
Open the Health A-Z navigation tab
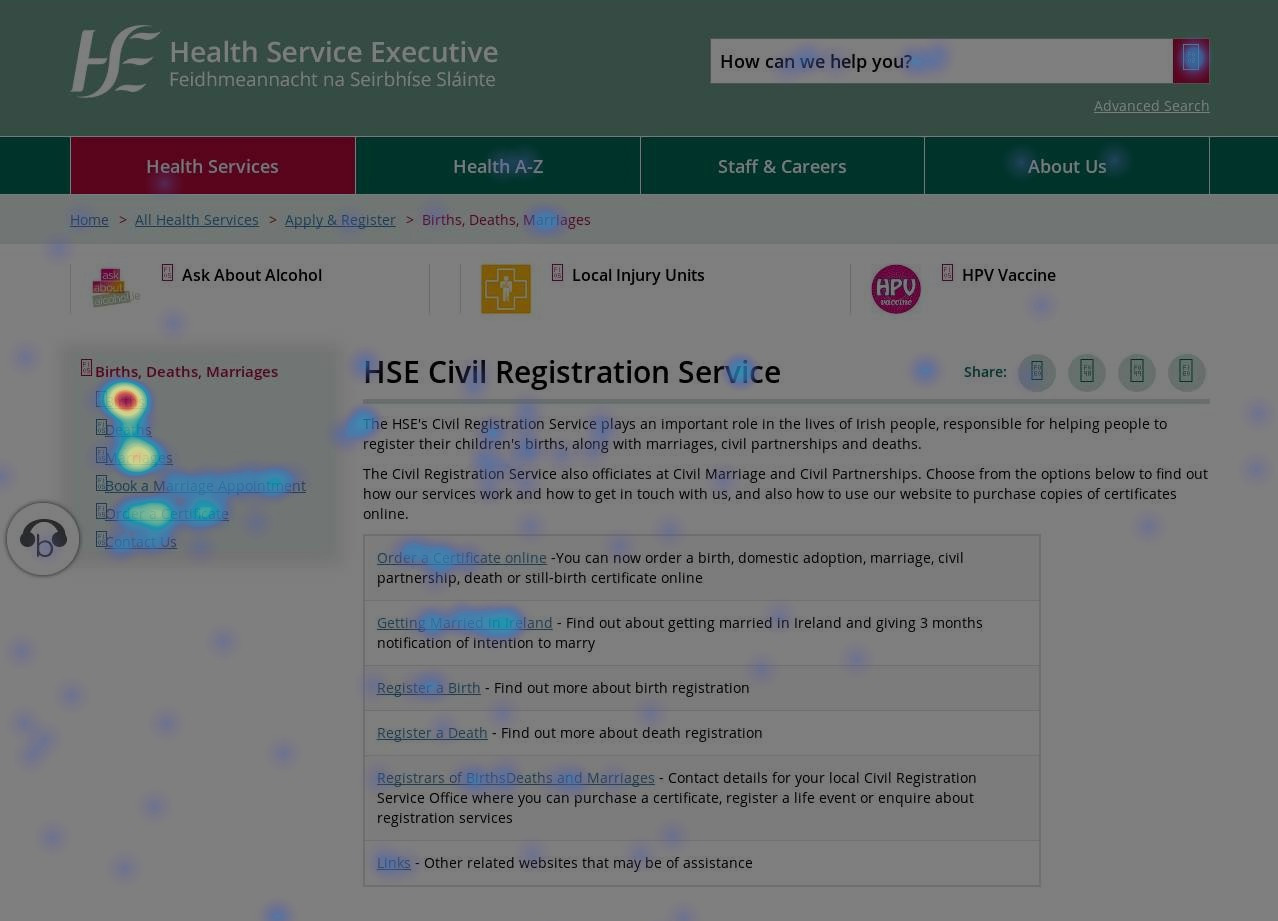(498, 166)
